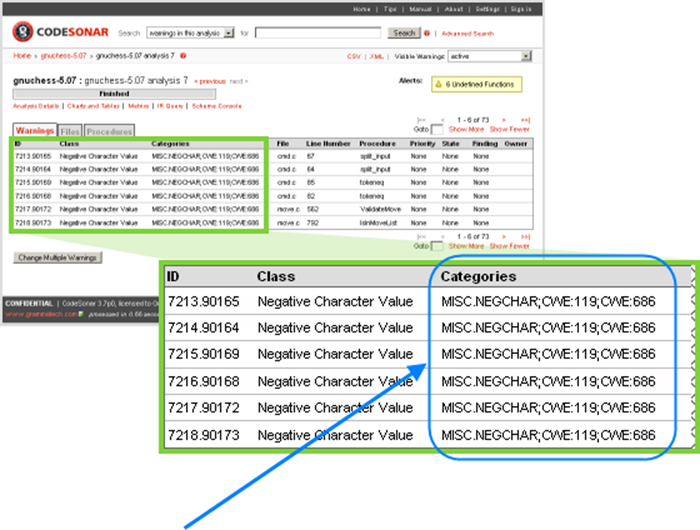Screen dimensions: 700x530
Task: Click Sign in in the top menu bar
Action: (x=521, y=9)
